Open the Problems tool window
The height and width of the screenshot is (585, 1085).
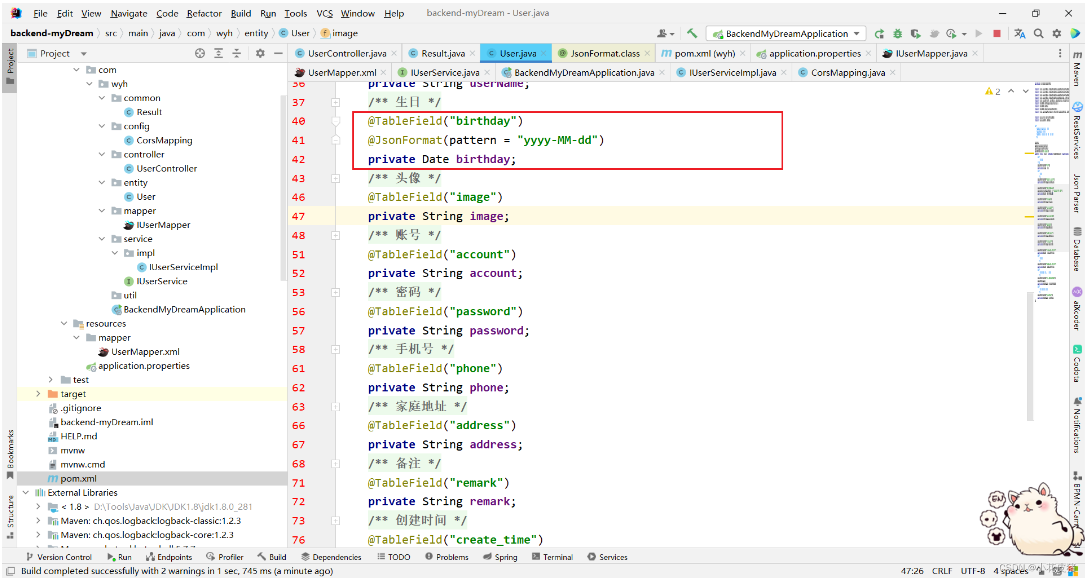point(446,557)
